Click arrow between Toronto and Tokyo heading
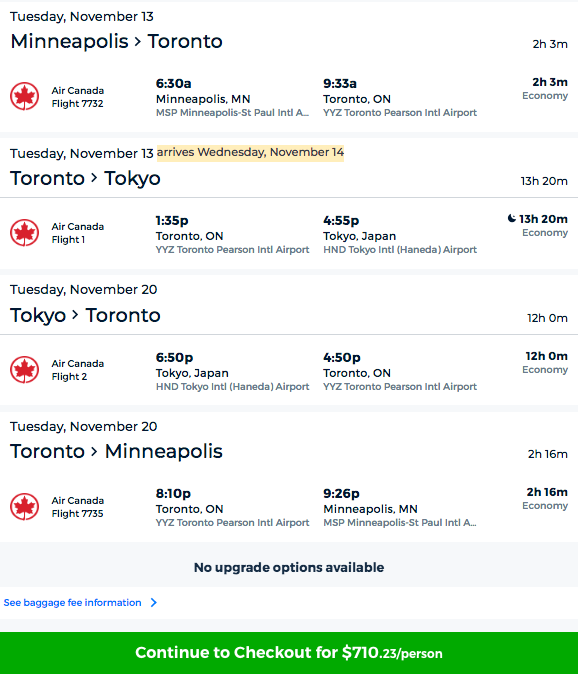The image size is (578, 674). click(x=95, y=178)
